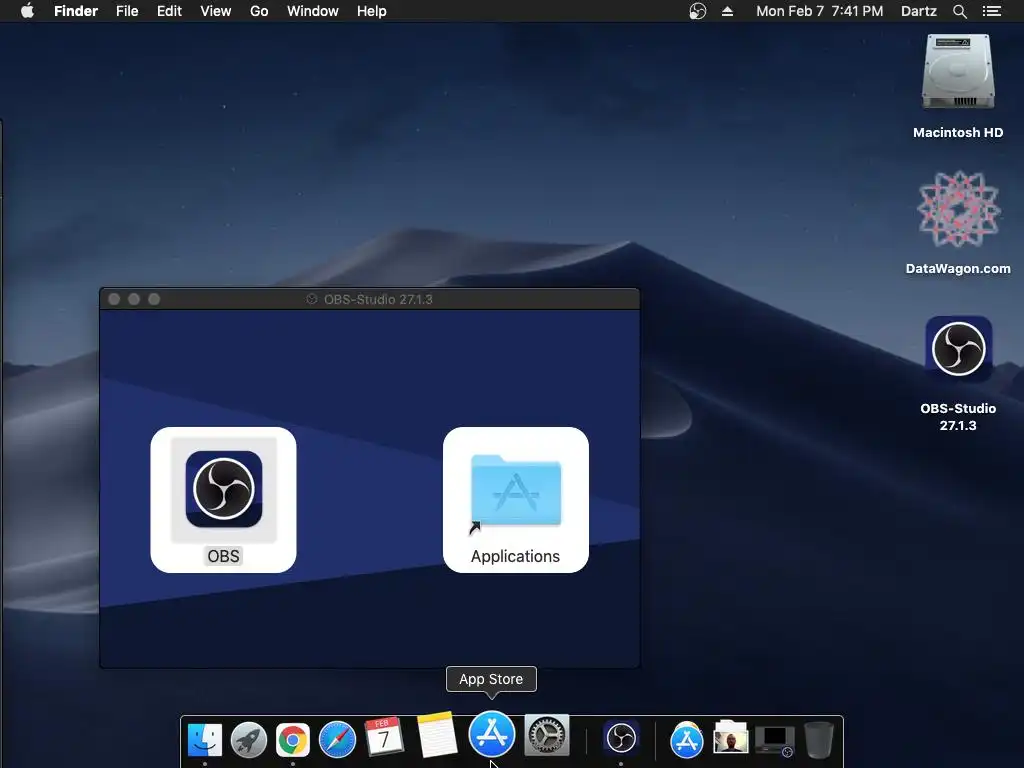Viewport: 1024px width, 768px height.
Task: Open Finder from the Dock
Action: (204, 740)
